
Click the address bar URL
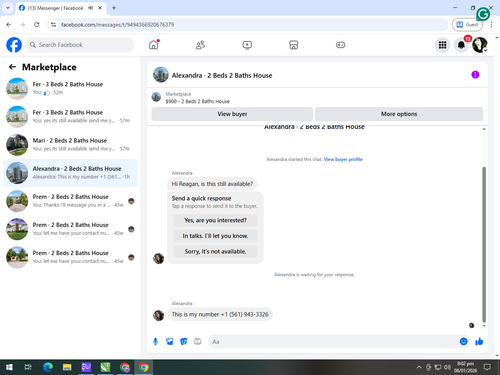(x=117, y=25)
